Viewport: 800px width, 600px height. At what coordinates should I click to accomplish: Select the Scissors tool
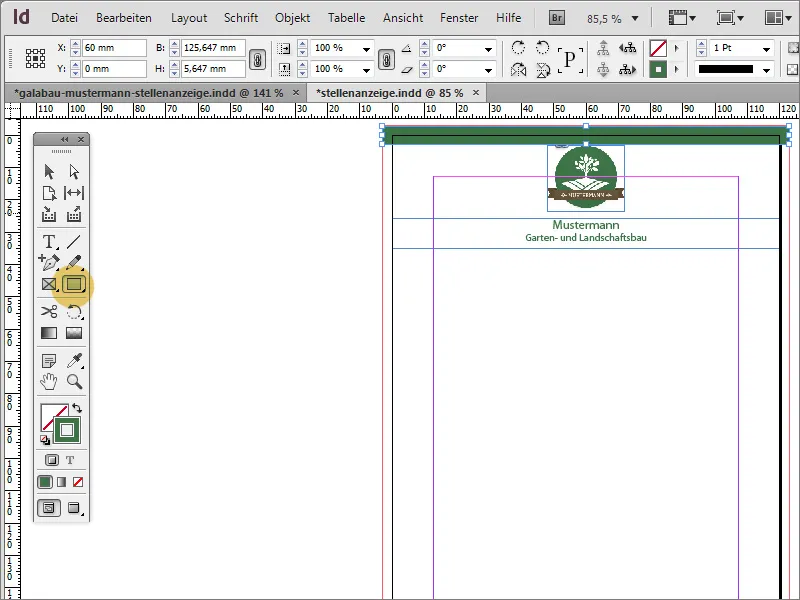tap(49, 311)
